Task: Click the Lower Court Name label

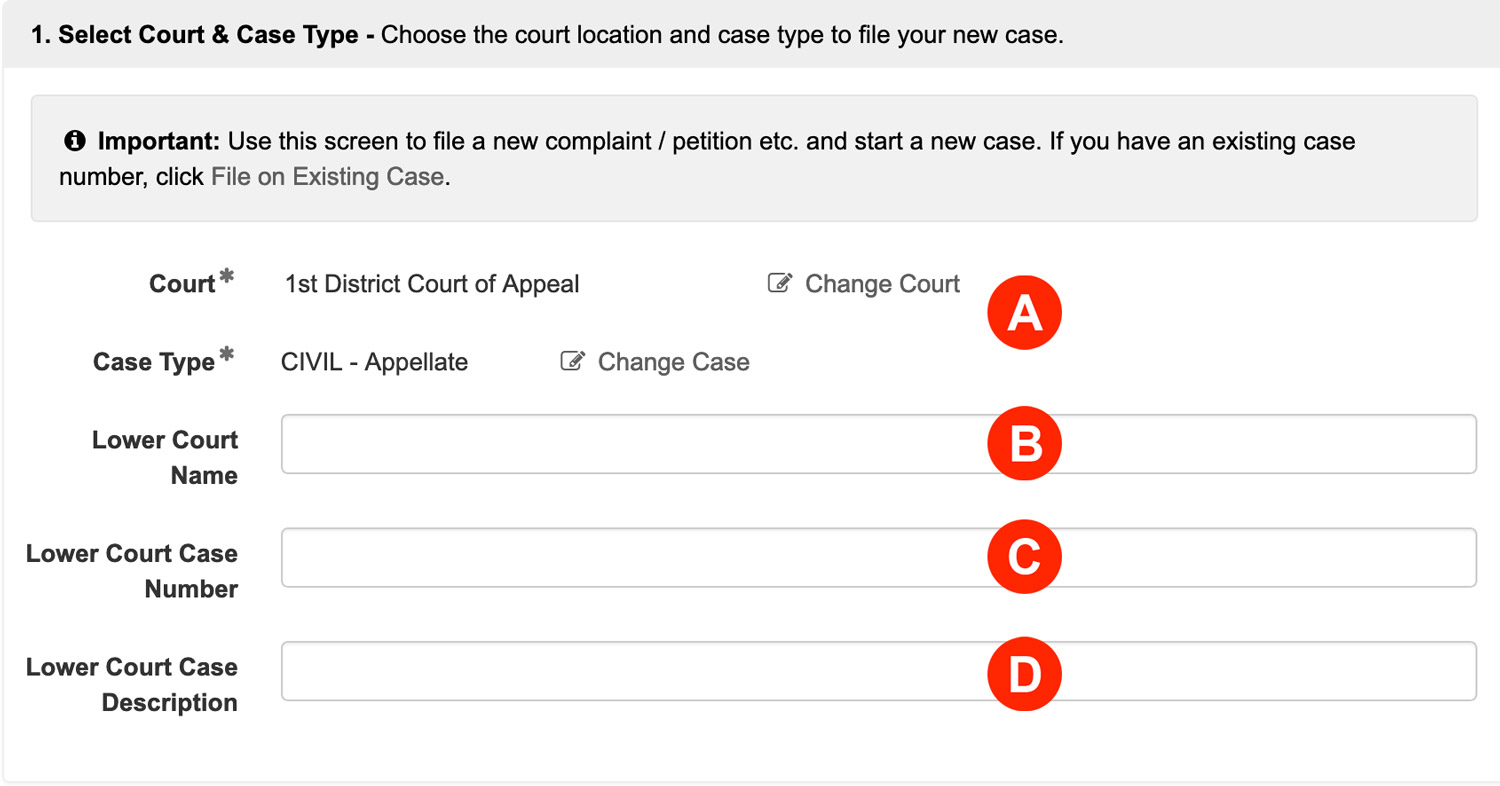Action: click(165, 458)
